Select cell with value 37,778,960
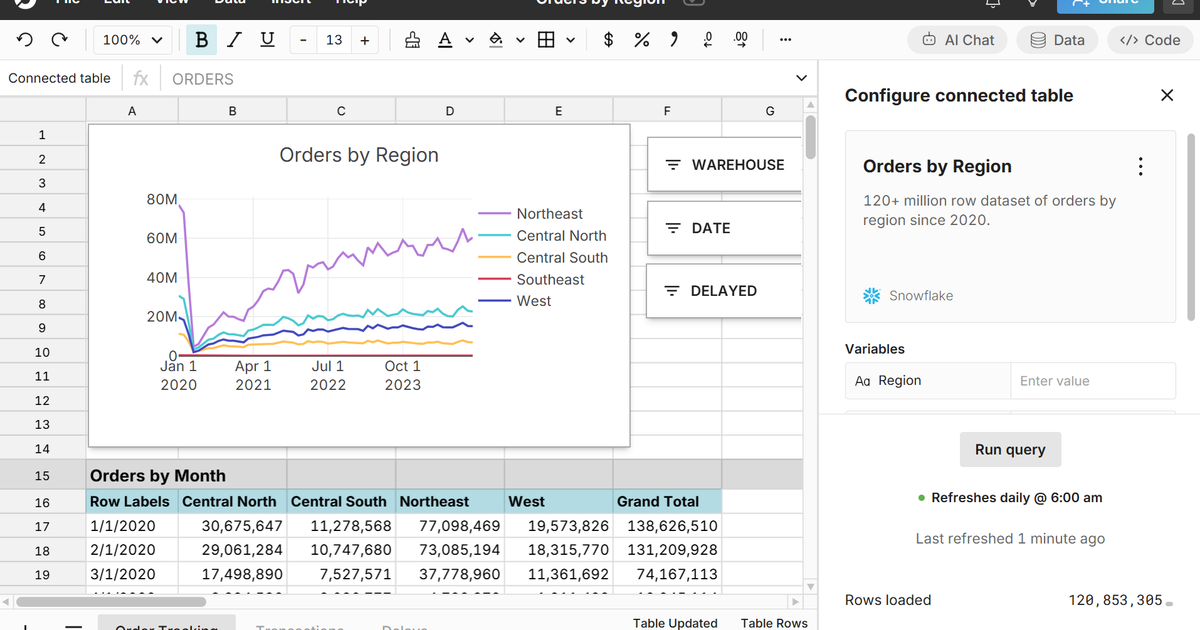 (450, 575)
